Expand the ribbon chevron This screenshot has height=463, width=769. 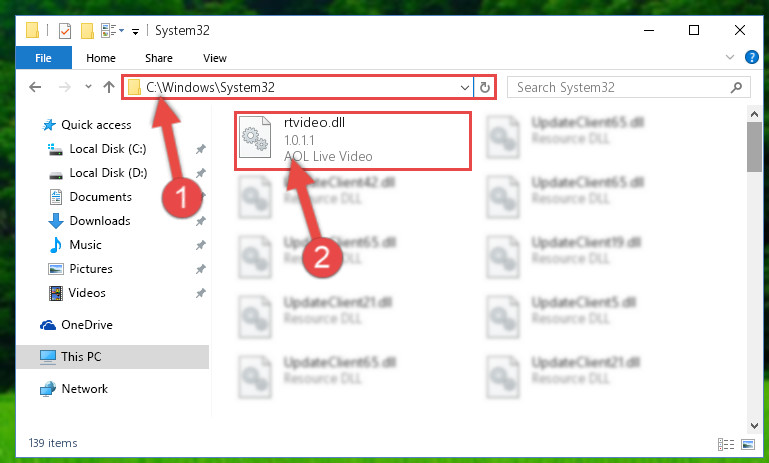pyautogui.click(x=730, y=57)
